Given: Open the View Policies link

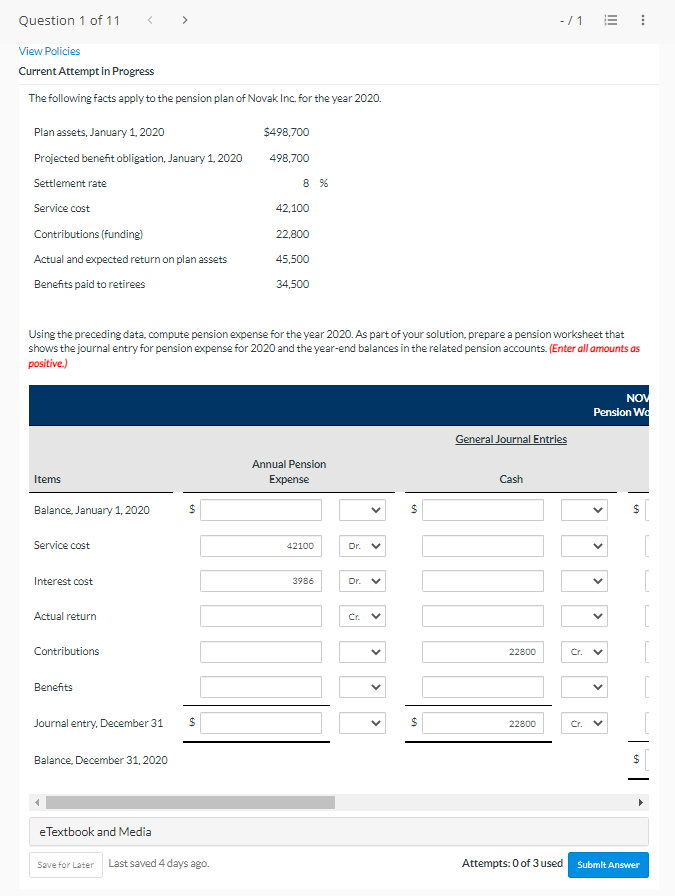Looking at the screenshot, I should (x=49, y=50).
